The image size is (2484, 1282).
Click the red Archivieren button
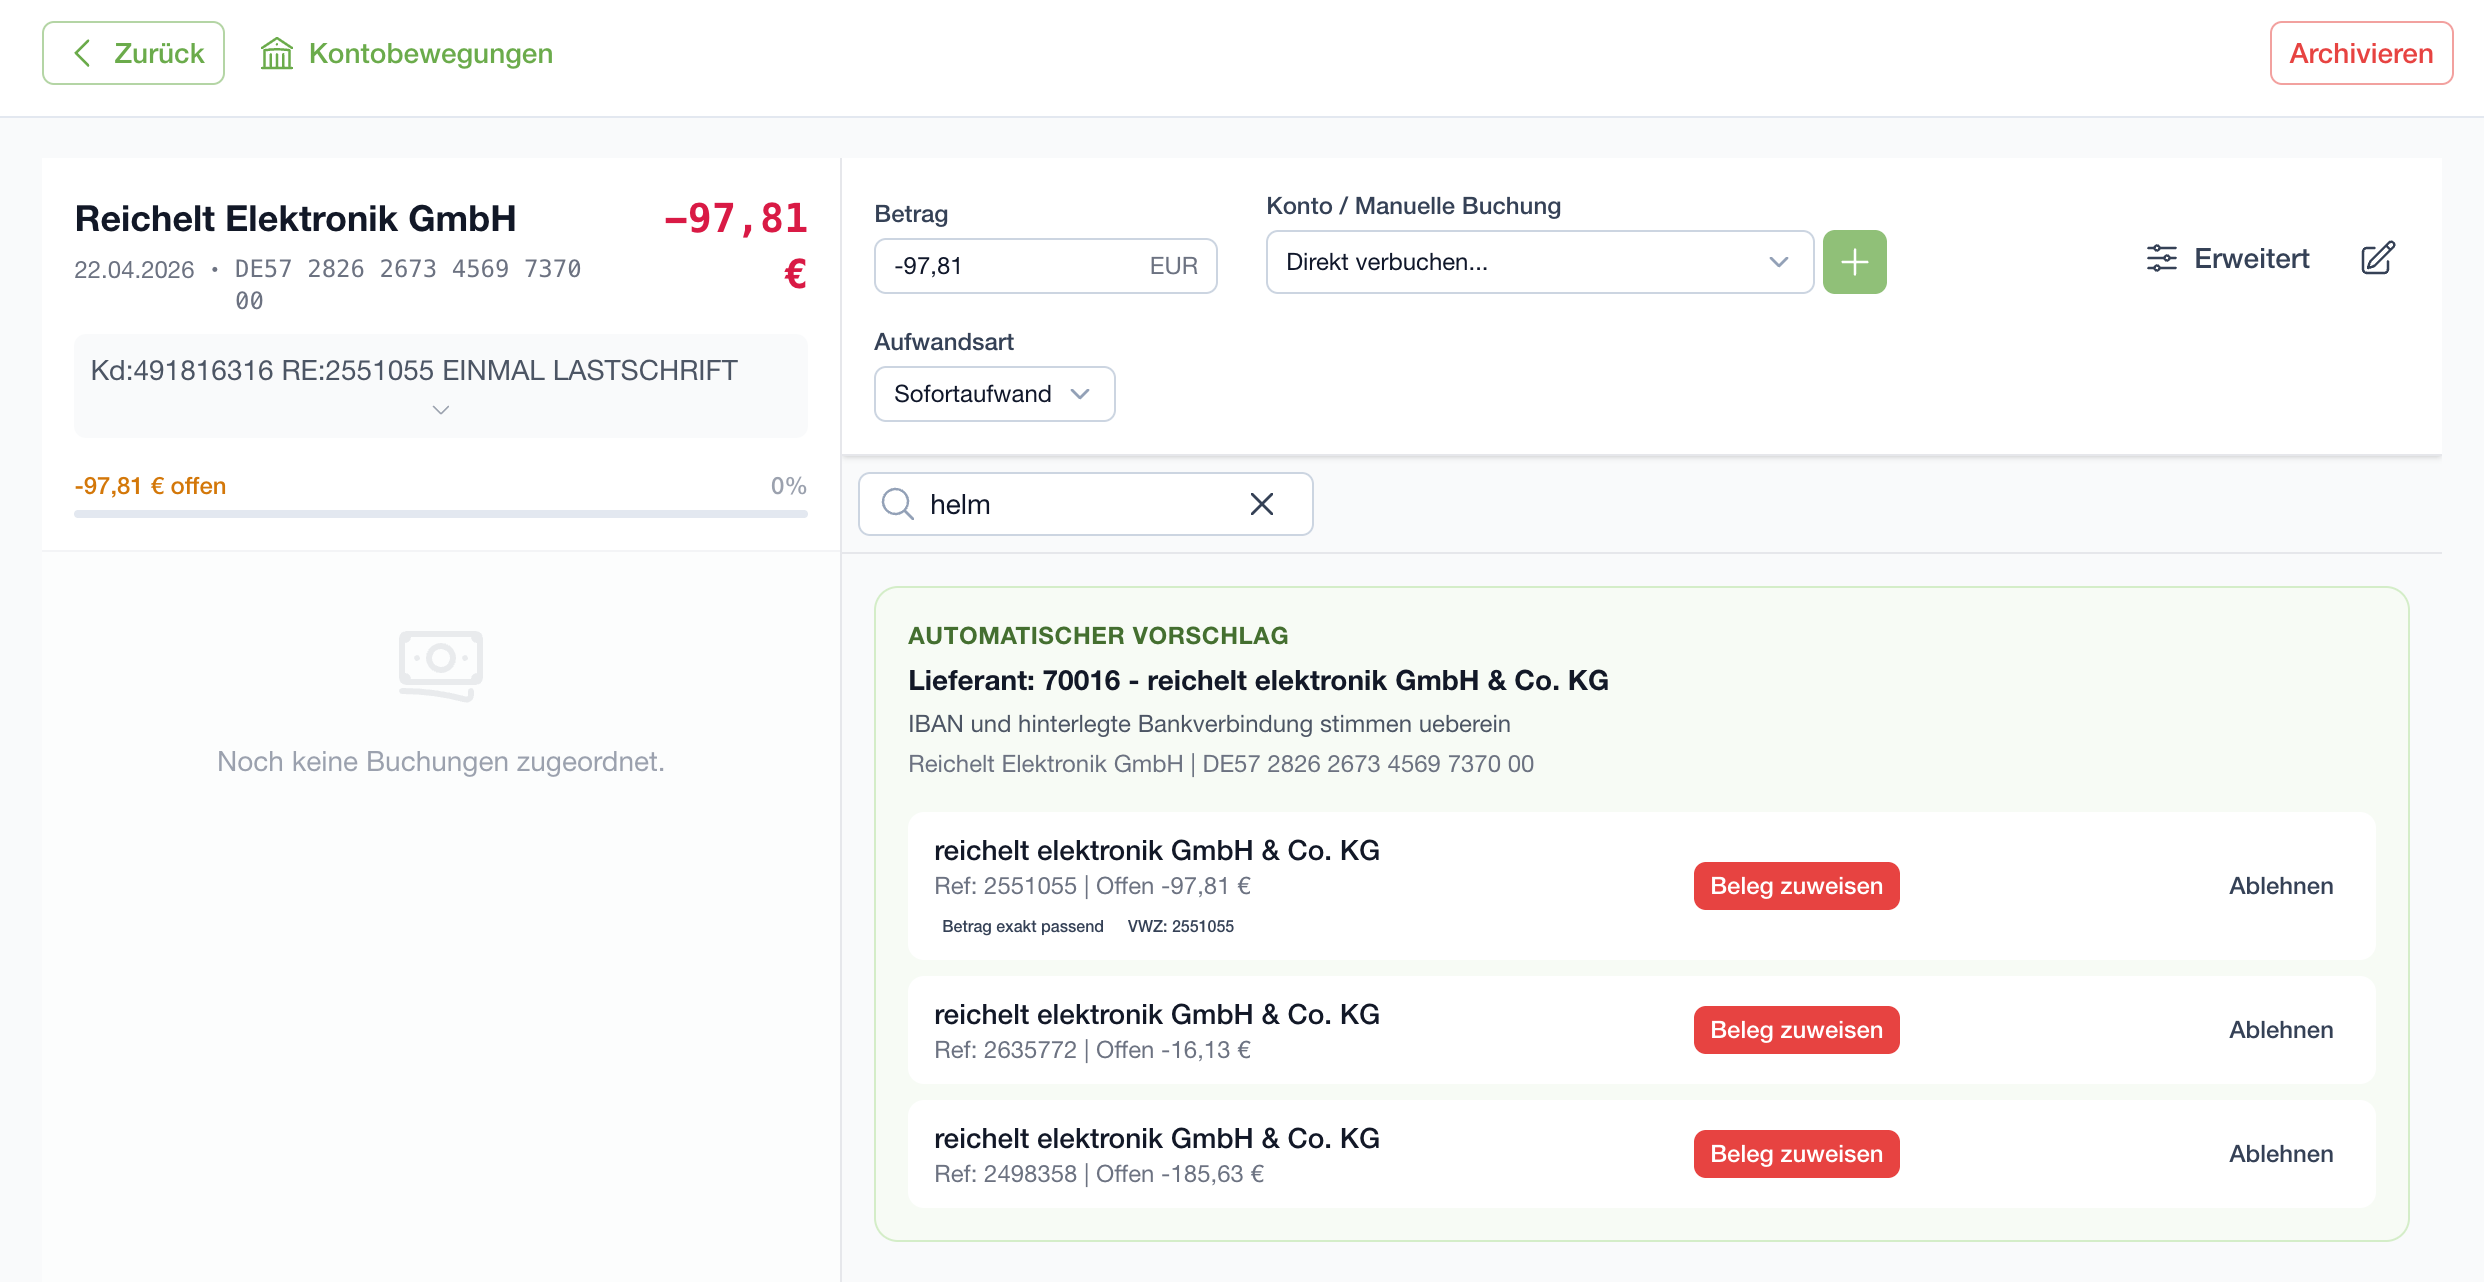point(2361,53)
